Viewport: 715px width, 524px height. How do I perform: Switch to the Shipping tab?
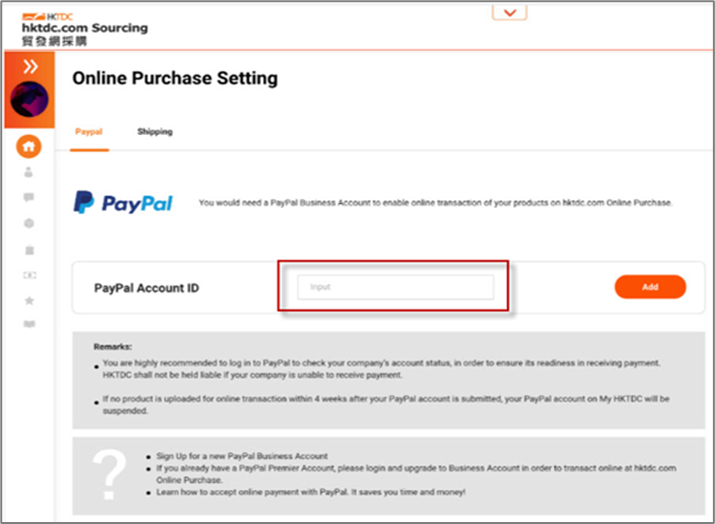click(x=155, y=132)
